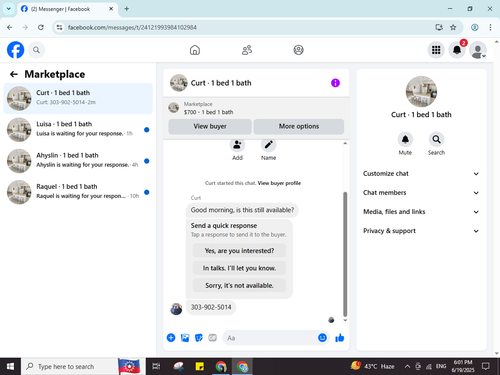Screen dimensions: 500x375
Task: Open the Notifications bell with badge
Action: 457,50
